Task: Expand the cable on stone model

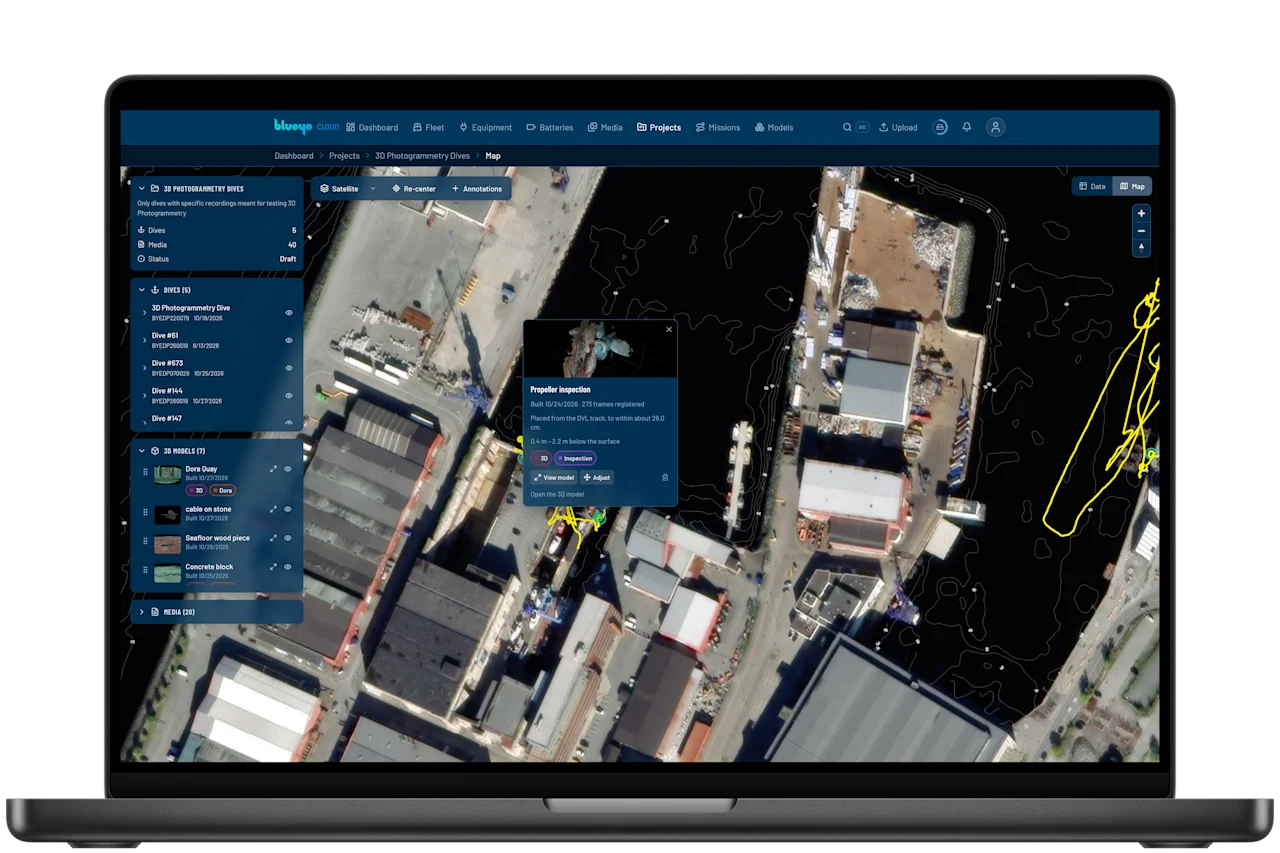Action: click(273, 509)
